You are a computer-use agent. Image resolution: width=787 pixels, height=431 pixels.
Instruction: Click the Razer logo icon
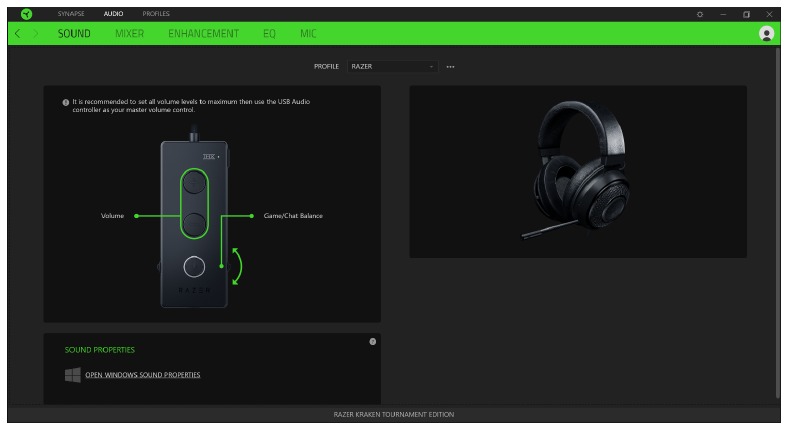(x=27, y=14)
